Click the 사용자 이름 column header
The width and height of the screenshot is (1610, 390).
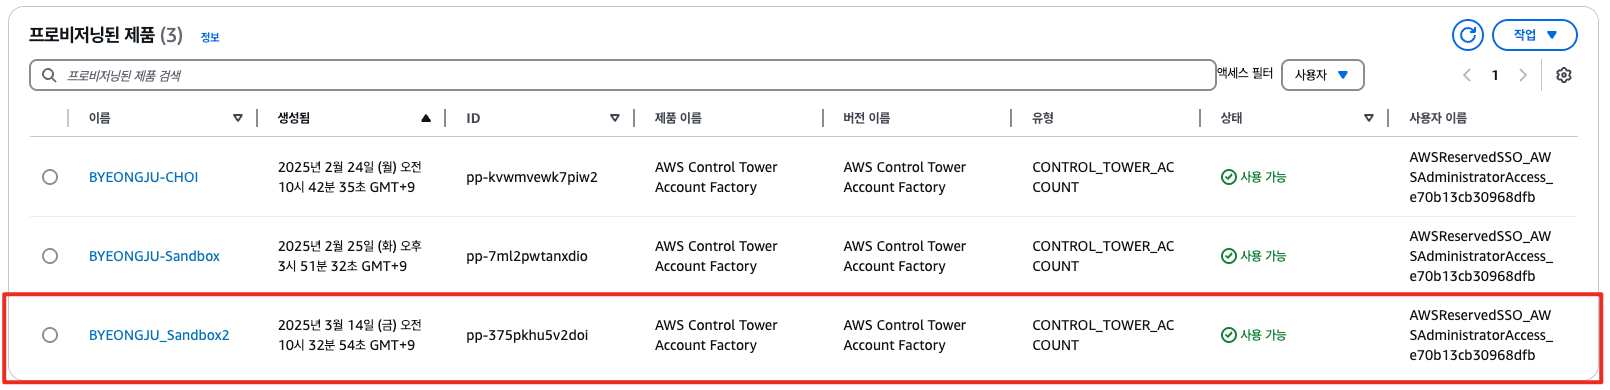[x=1438, y=118]
